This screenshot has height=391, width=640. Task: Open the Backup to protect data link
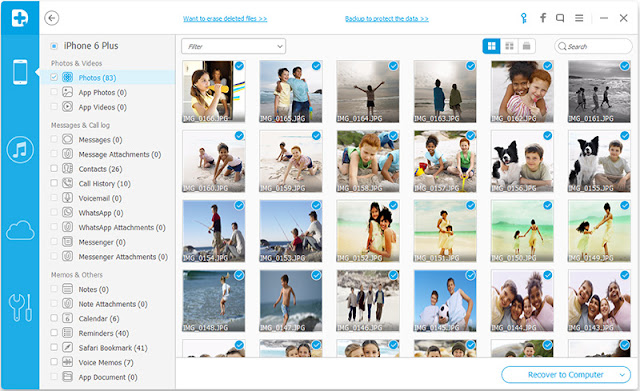[387, 18]
